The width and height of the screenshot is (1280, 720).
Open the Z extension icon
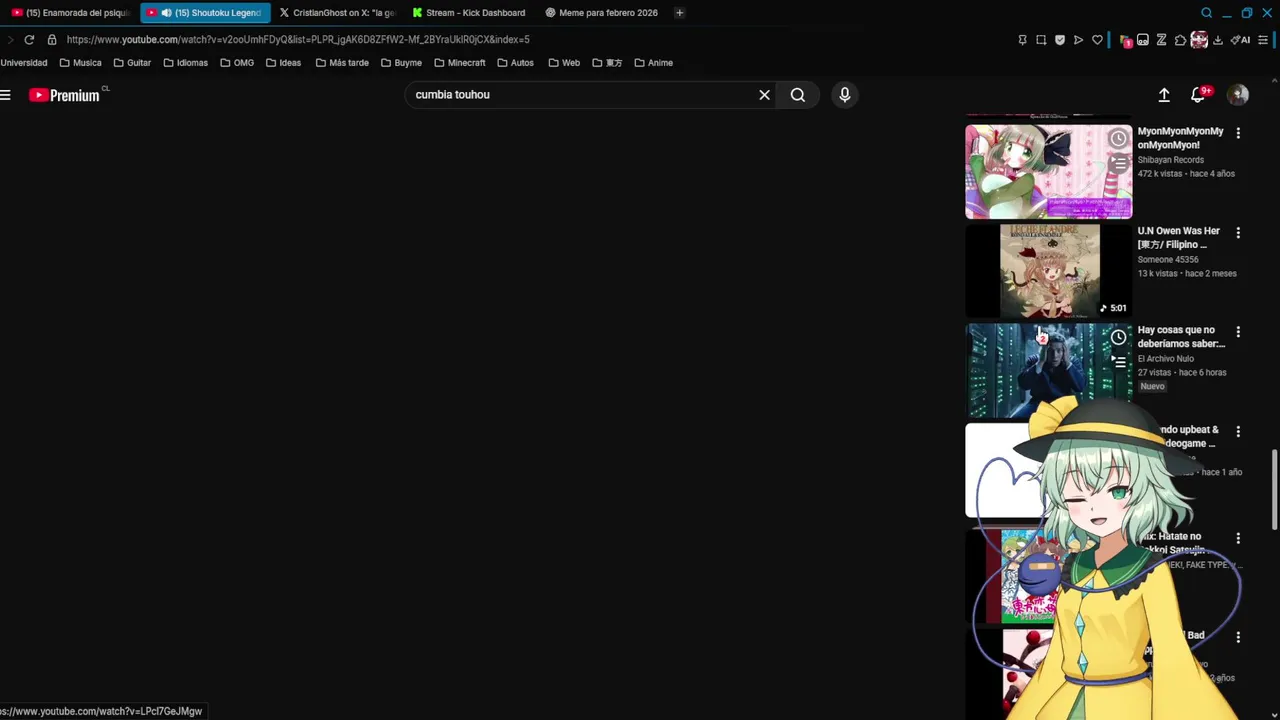pyautogui.click(x=1161, y=40)
